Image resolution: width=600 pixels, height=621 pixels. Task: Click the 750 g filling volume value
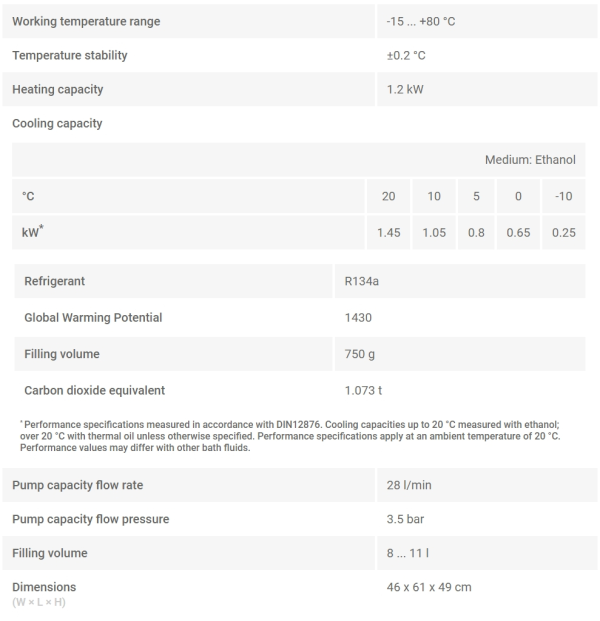(x=360, y=354)
